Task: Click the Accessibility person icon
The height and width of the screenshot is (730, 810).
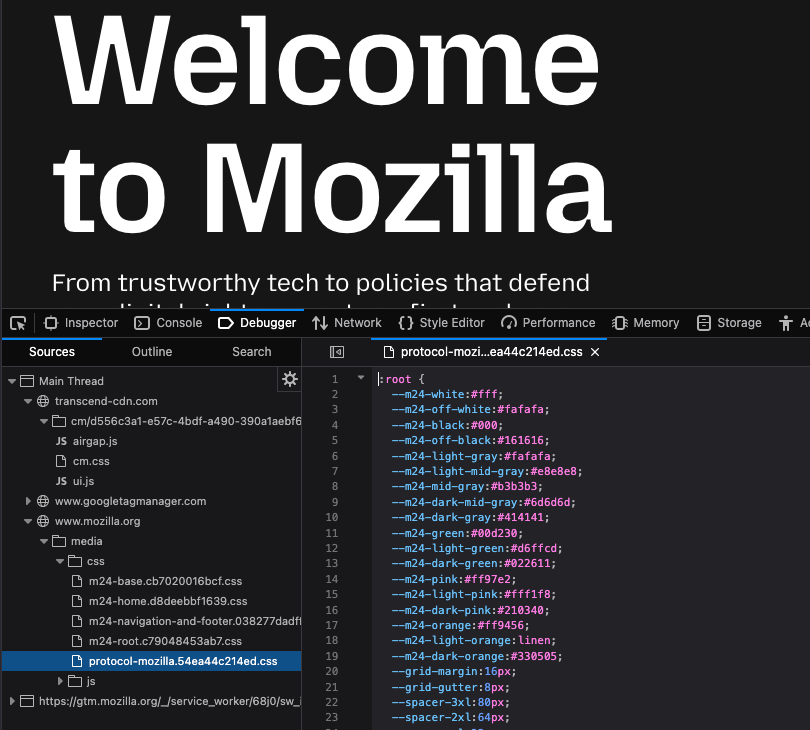Action: (x=786, y=323)
